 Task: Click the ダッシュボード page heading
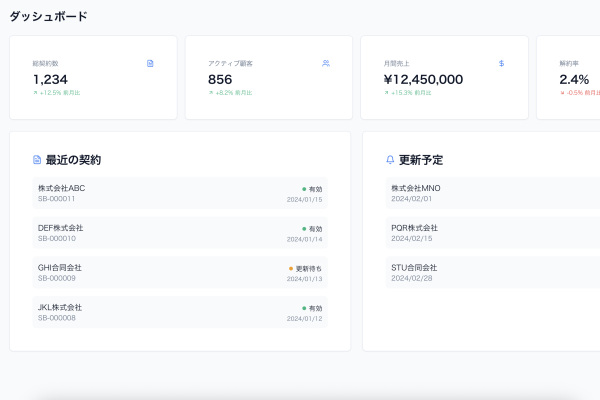click(x=48, y=16)
